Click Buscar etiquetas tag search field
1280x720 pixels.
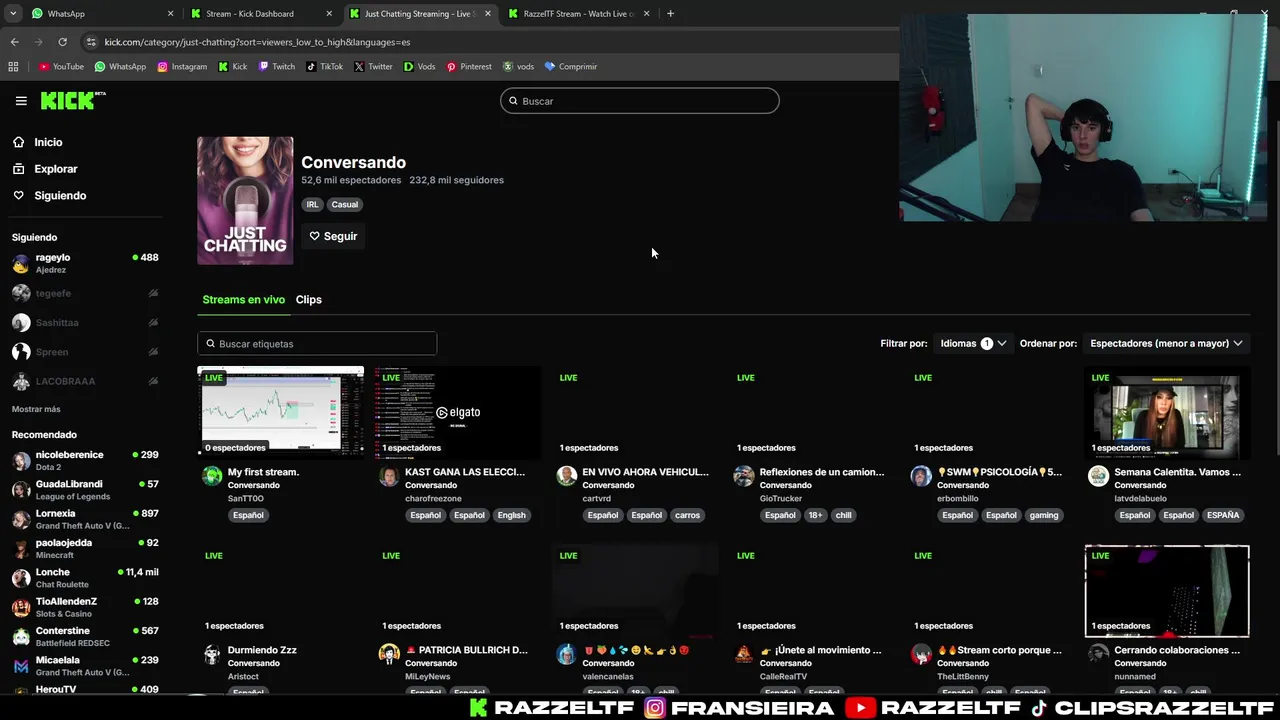click(x=317, y=344)
